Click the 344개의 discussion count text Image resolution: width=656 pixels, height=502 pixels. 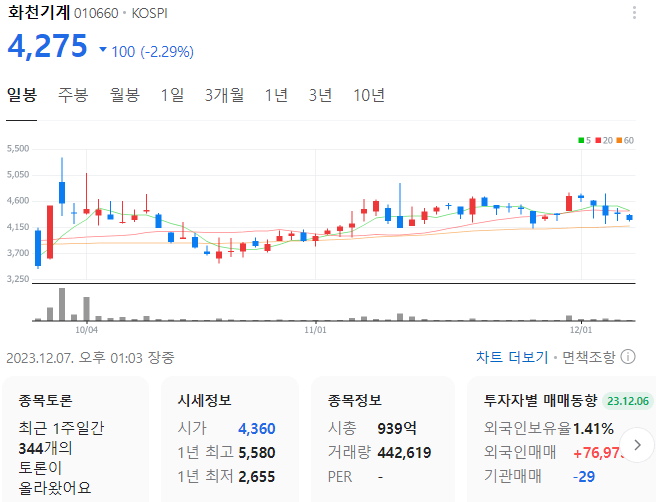[x=45, y=448]
